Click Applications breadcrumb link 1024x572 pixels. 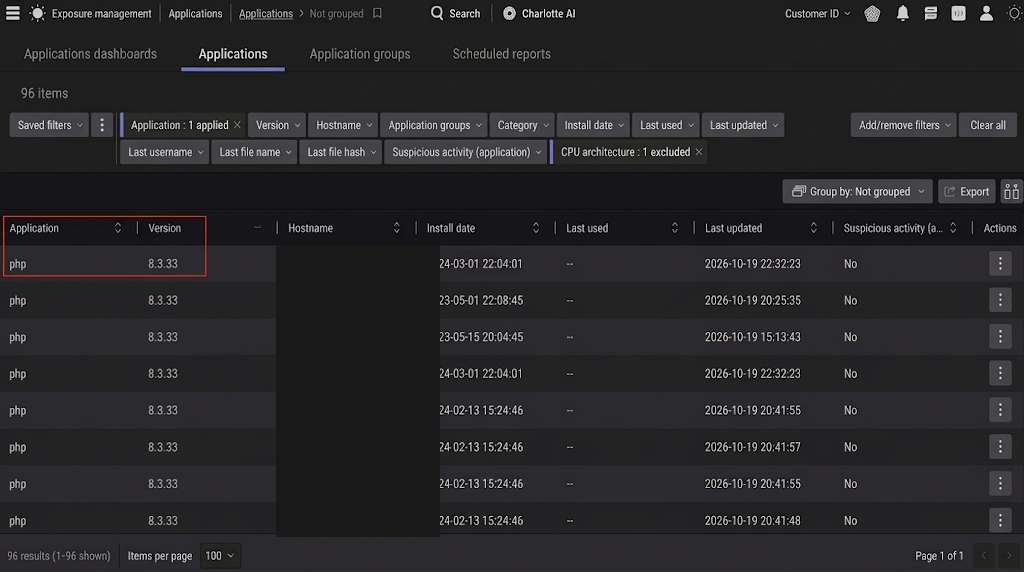pos(266,13)
